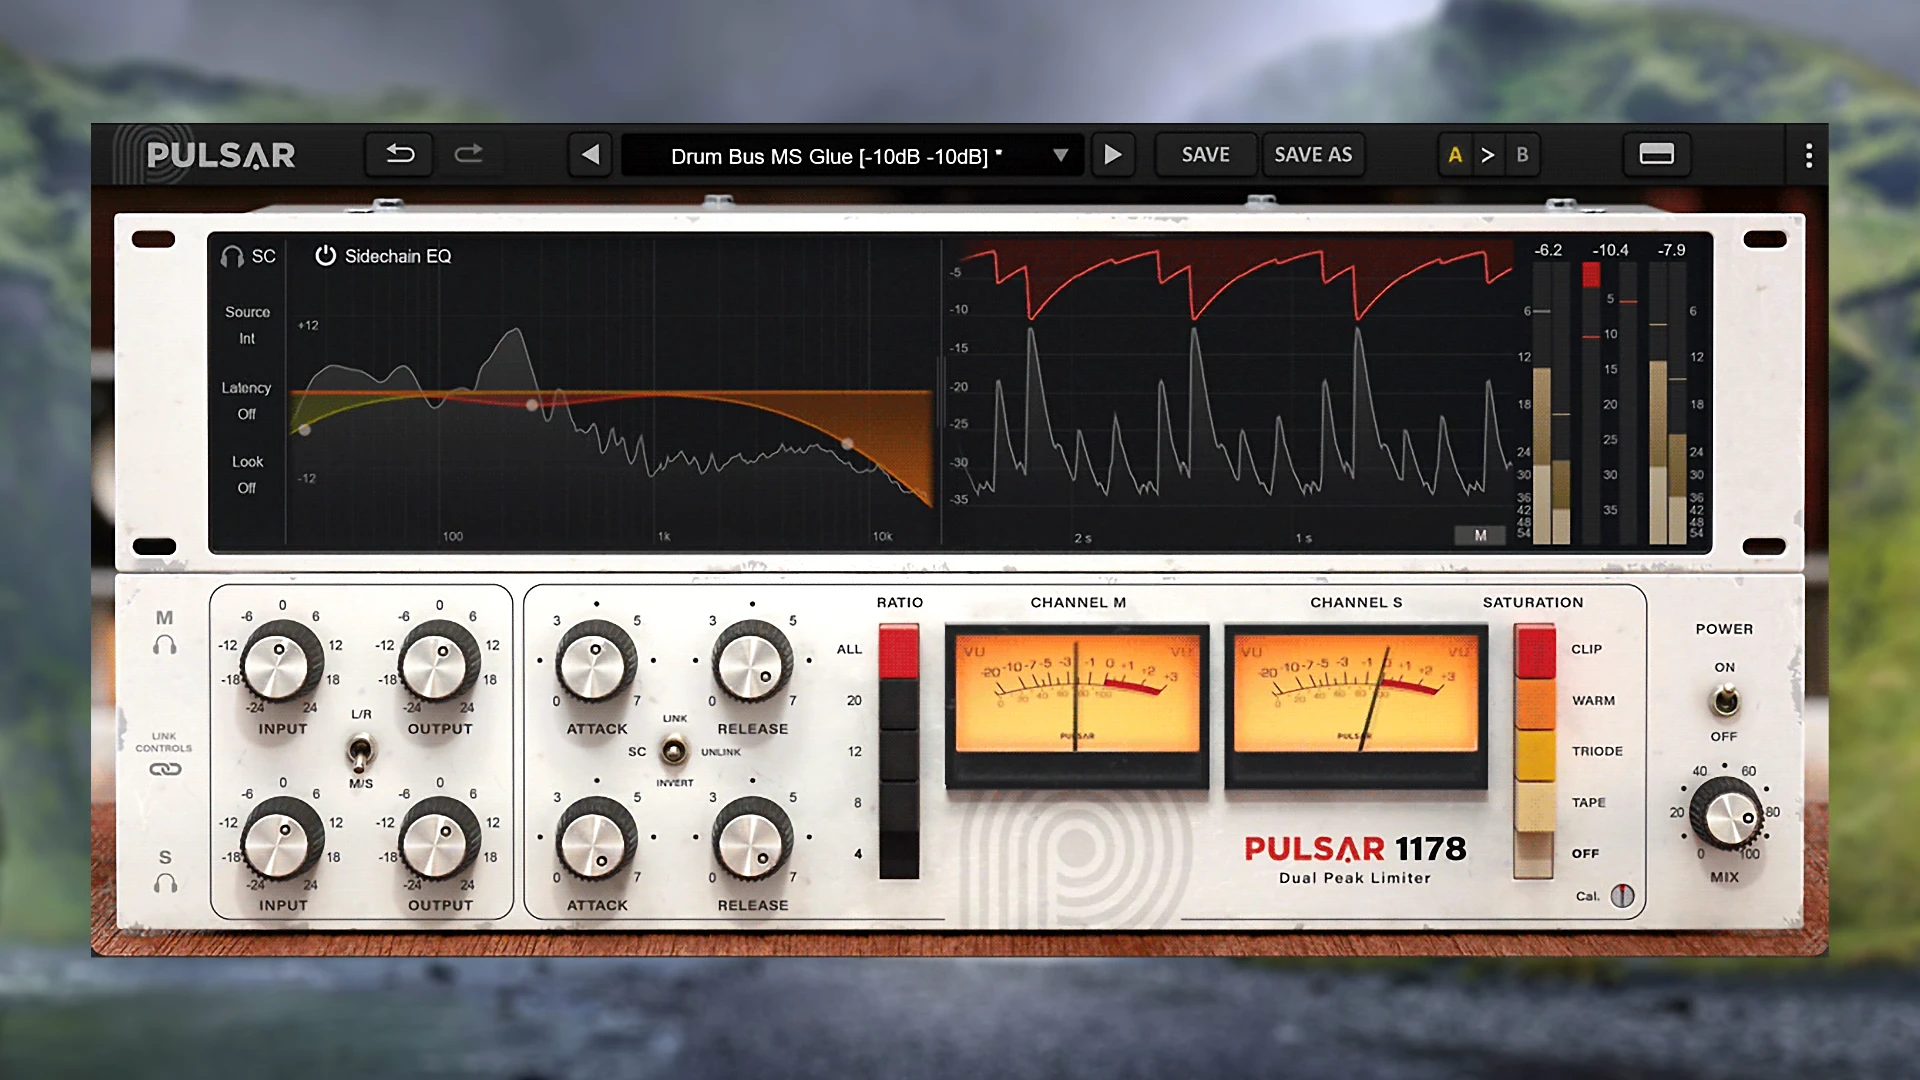Toggle the Link Controls chain icon

pyautogui.click(x=165, y=769)
